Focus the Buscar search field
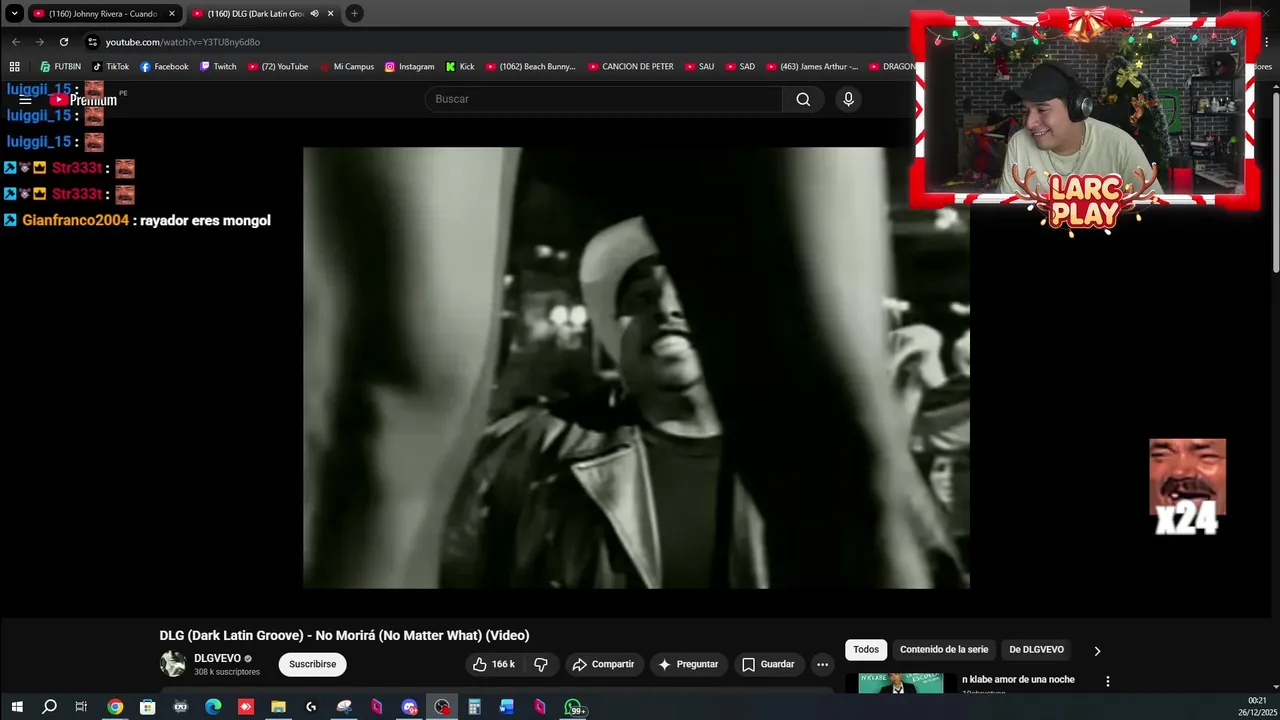 click(x=603, y=99)
